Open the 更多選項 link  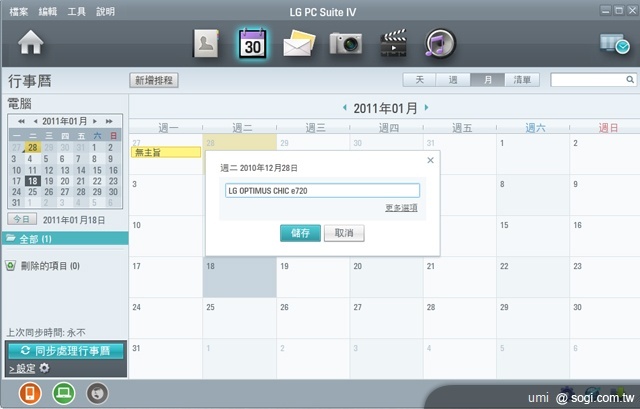coord(401,208)
